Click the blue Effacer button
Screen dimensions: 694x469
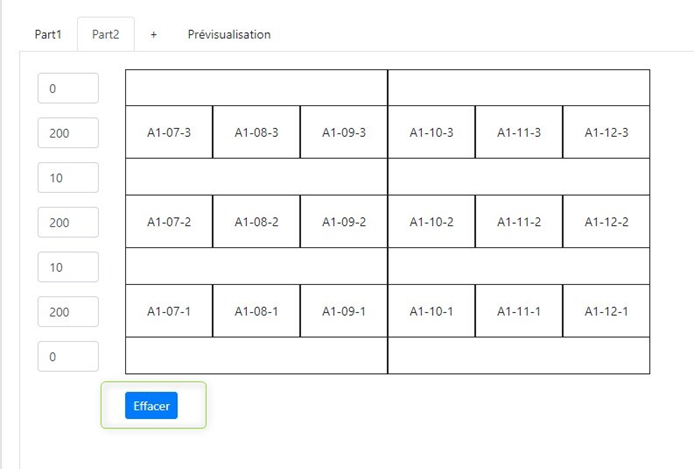(x=151, y=405)
